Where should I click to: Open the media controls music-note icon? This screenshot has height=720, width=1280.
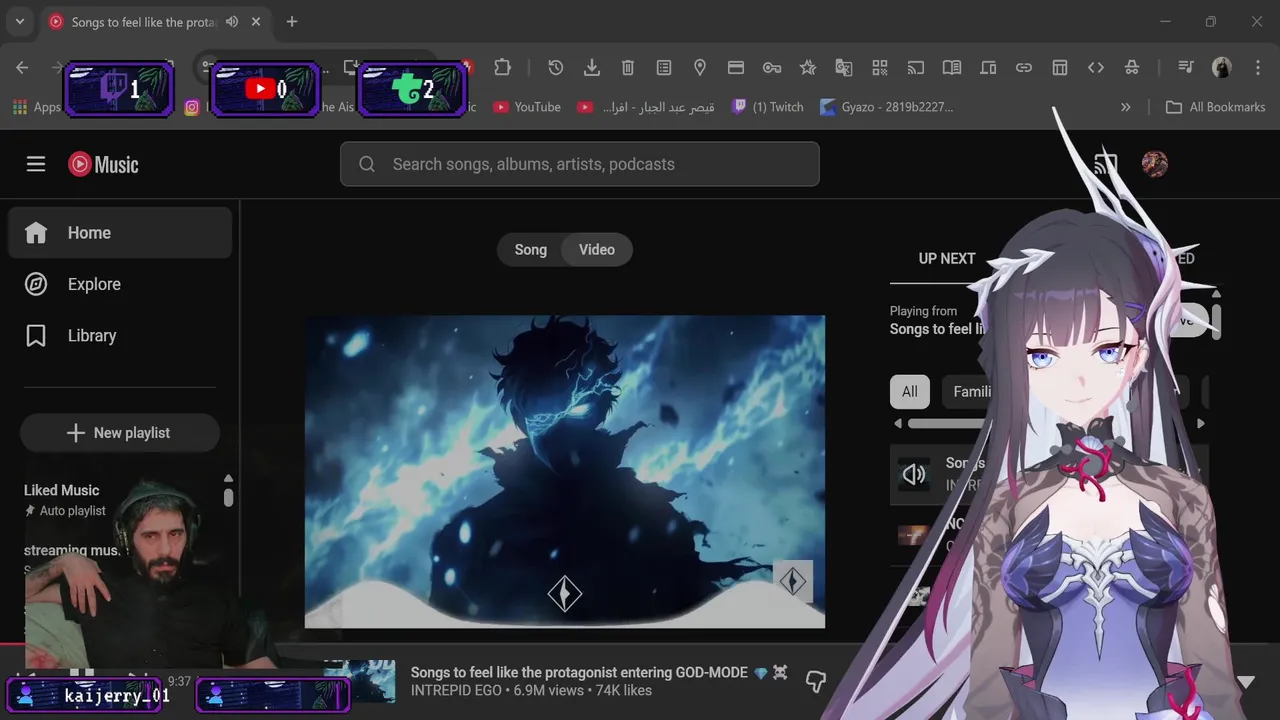pos(1186,67)
